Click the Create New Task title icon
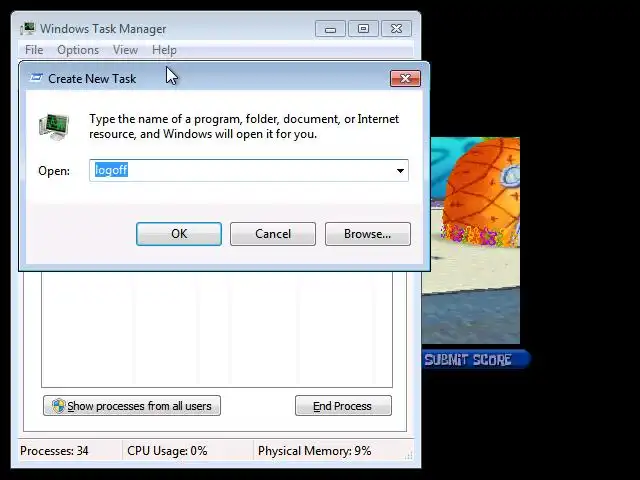This screenshot has height=480, width=640. tap(36, 78)
